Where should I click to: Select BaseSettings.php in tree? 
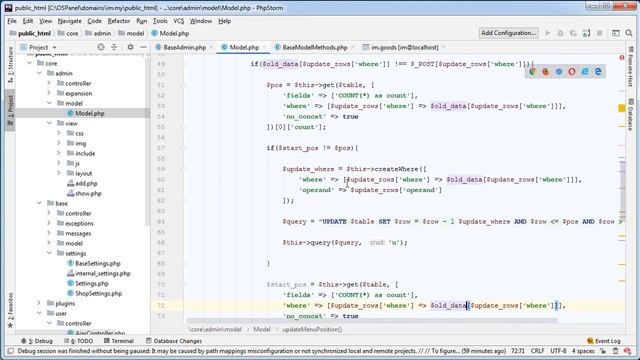pyautogui.click(x=98, y=264)
